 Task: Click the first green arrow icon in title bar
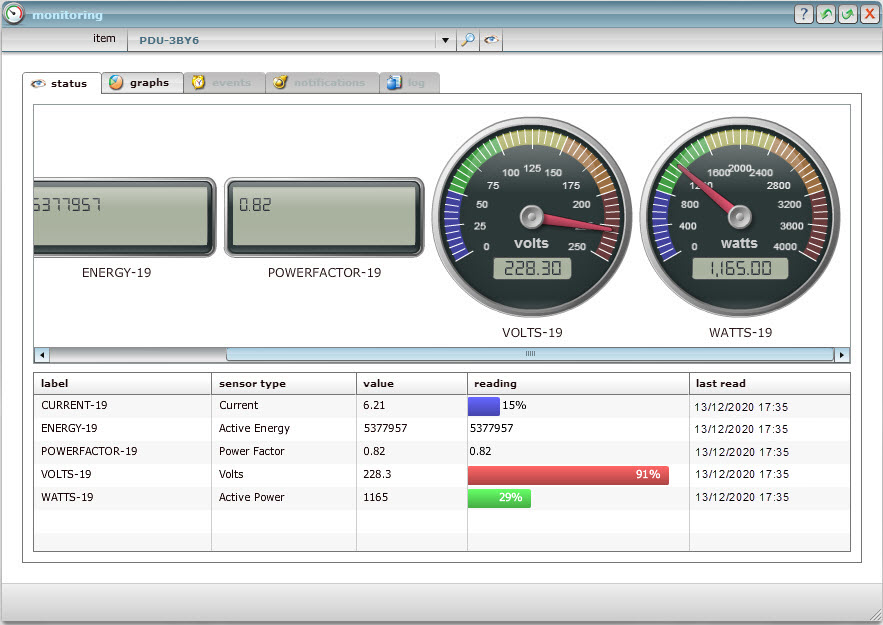click(826, 14)
